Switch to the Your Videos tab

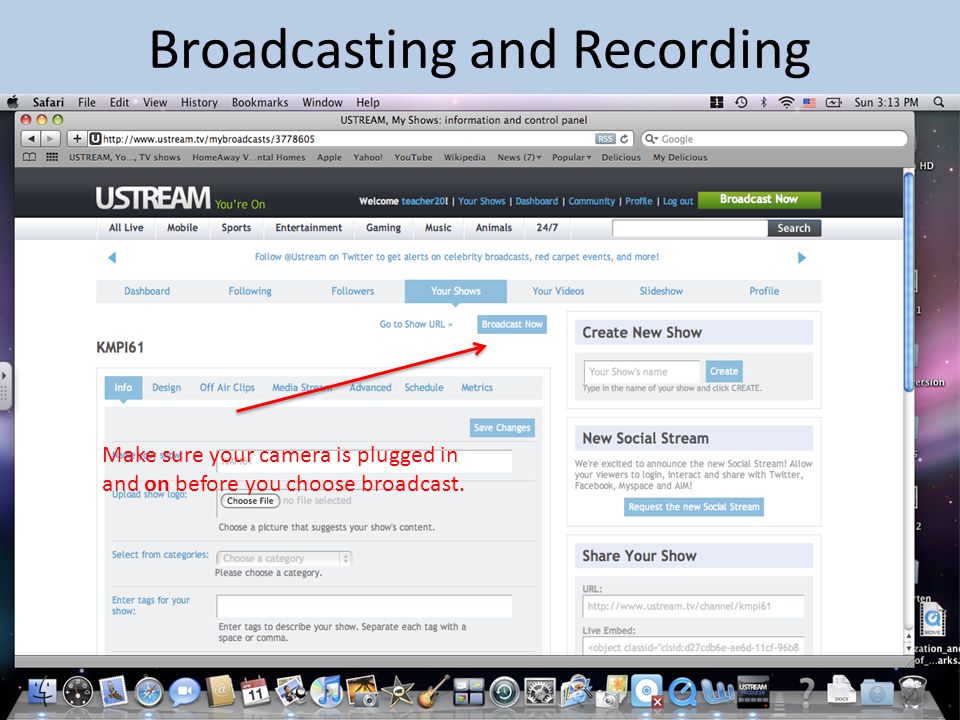pos(558,291)
